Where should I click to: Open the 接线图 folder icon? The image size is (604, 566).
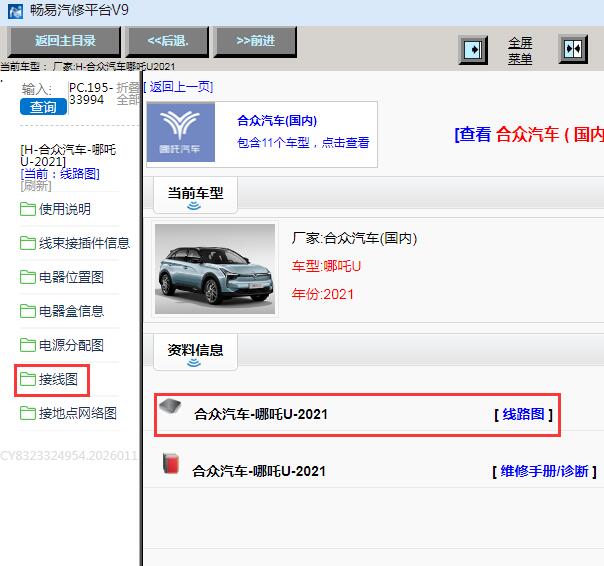(x=28, y=379)
